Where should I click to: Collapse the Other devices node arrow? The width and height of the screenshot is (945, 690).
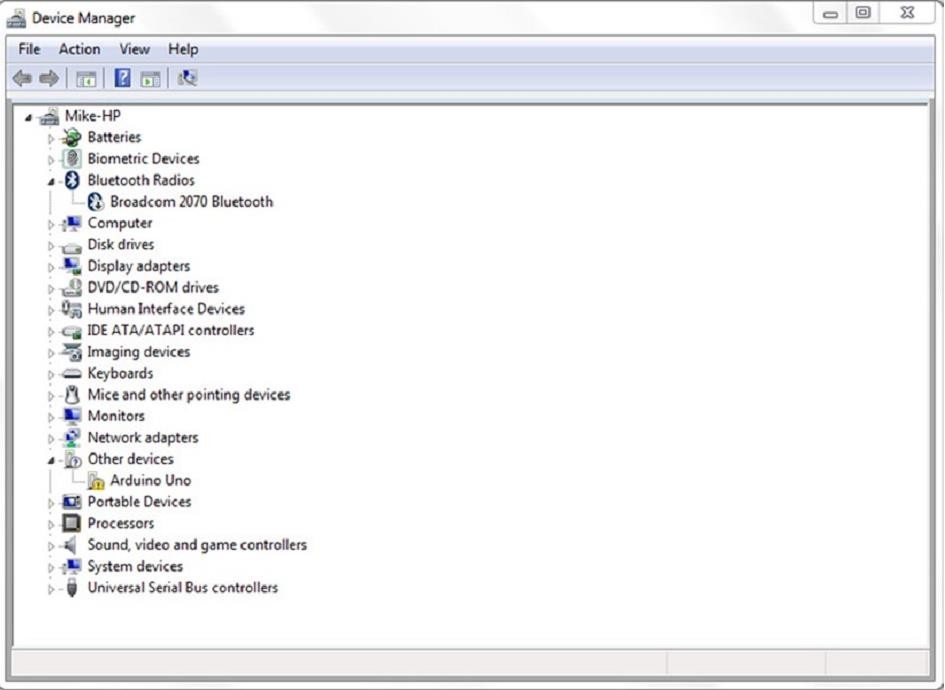pos(51,461)
